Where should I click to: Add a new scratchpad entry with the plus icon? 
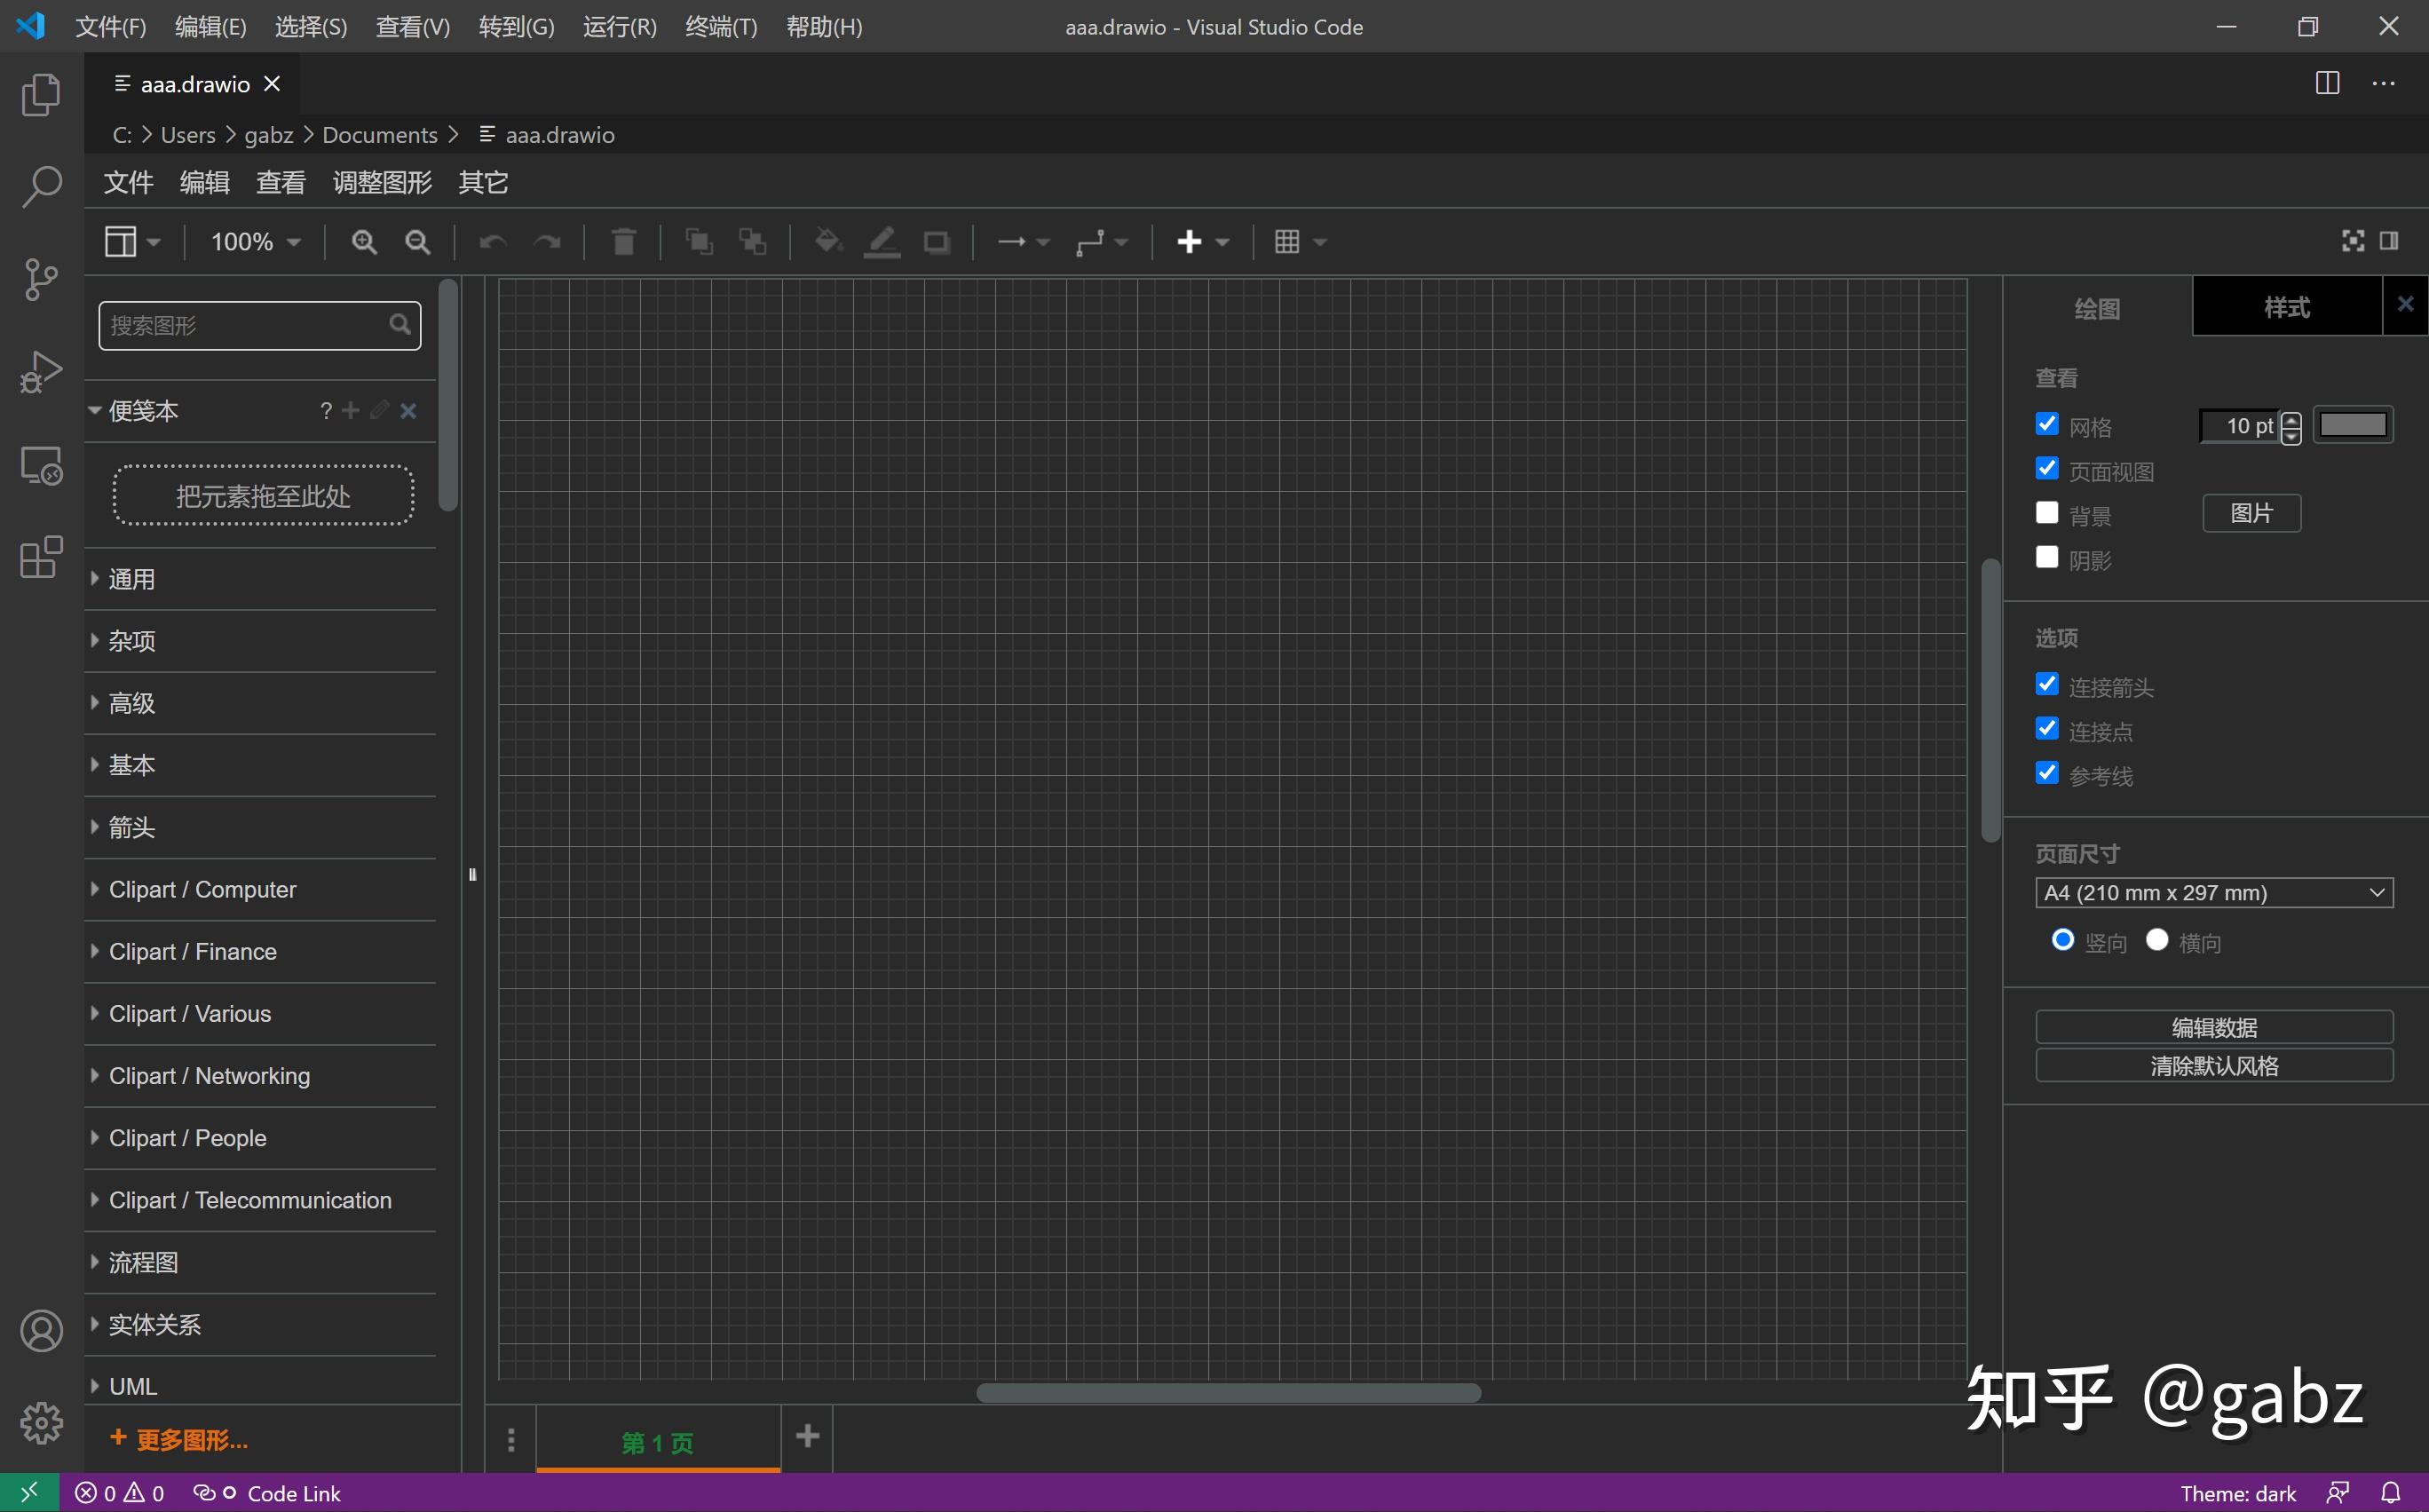pyautogui.click(x=349, y=410)
